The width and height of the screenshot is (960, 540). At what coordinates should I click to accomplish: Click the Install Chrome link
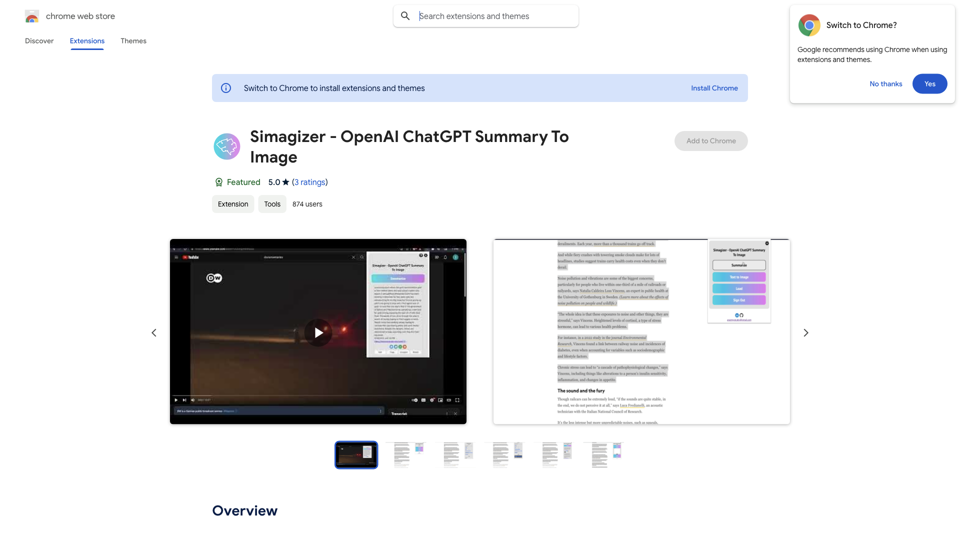point(714,88)
